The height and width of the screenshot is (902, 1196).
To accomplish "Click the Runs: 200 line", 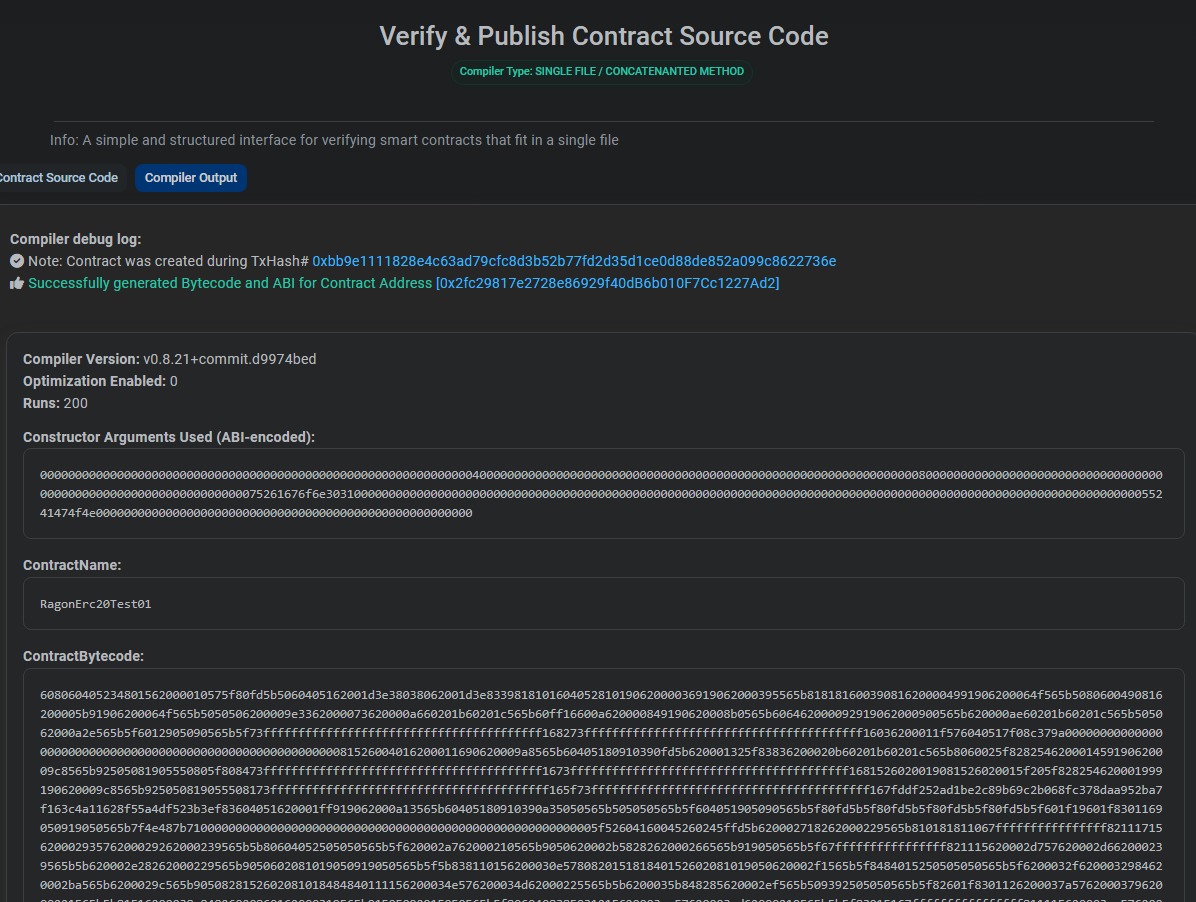I will [x=55, y=403].
